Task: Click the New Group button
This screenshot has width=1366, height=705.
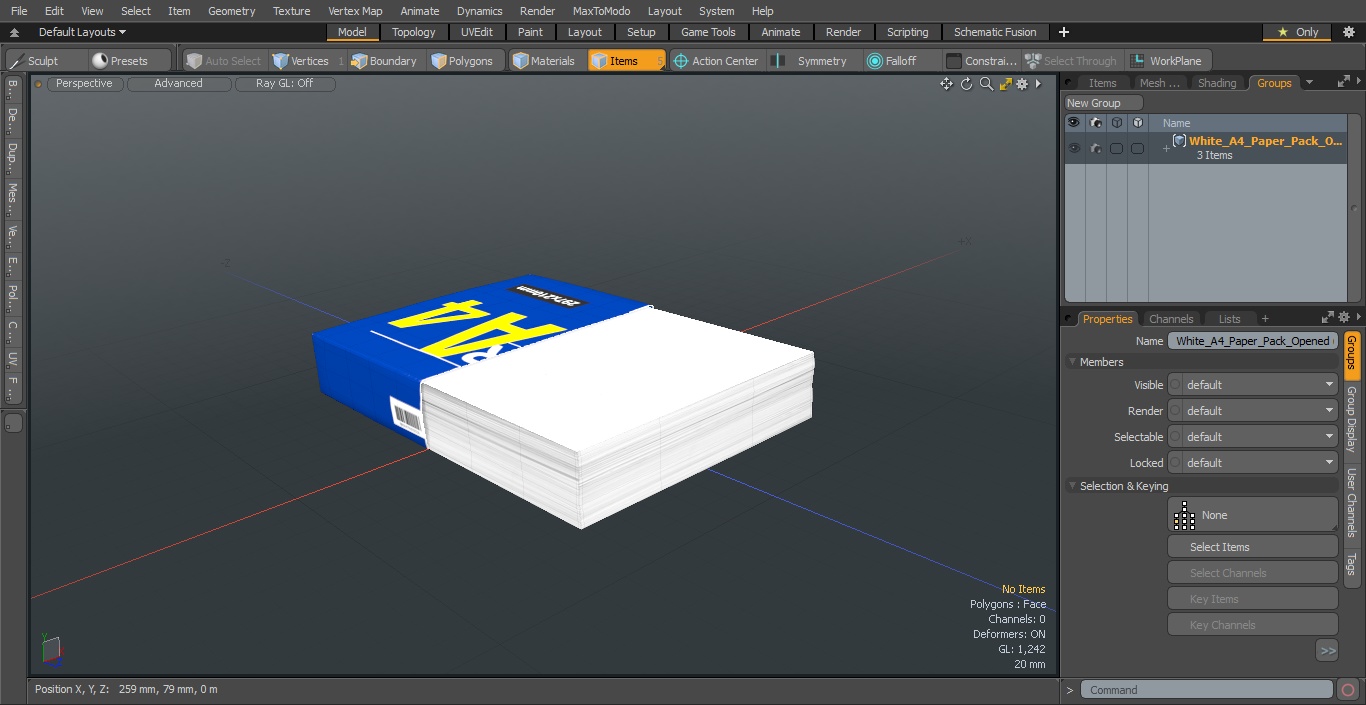Action: [1104, 103]
